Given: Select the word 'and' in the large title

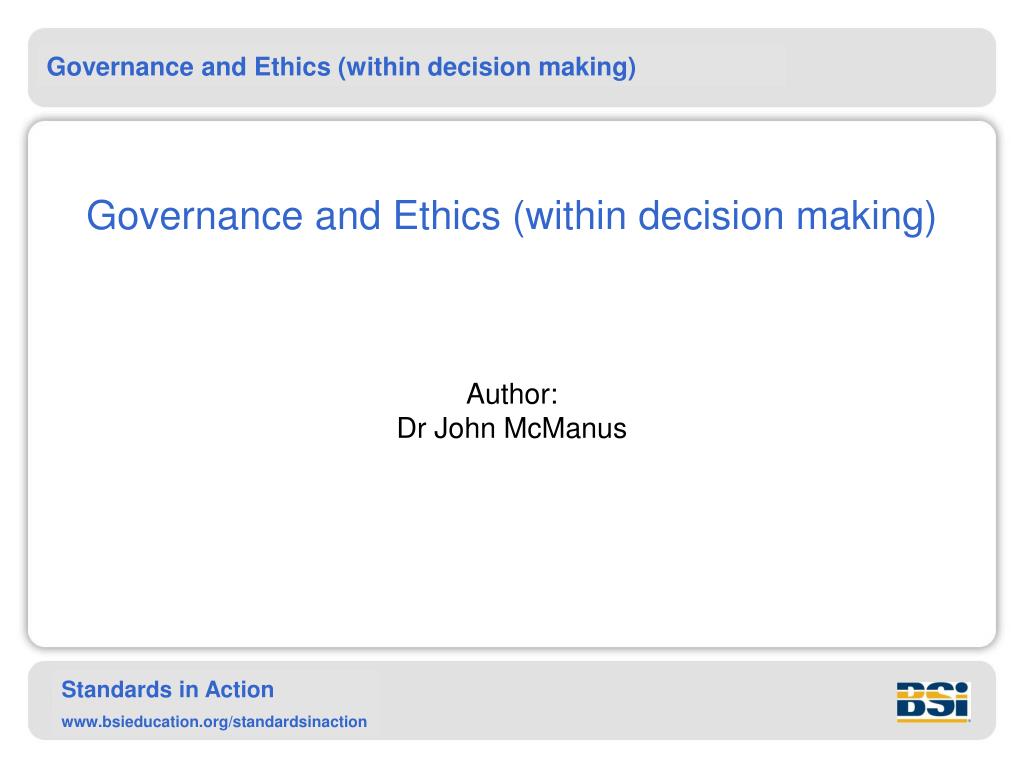Looking at the screenshot, I should click(x=348, y=216).
